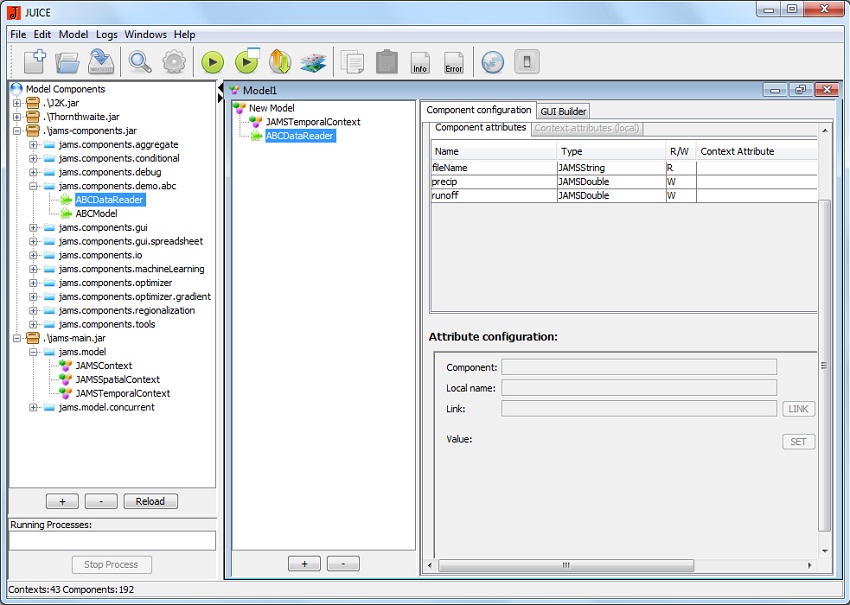Click the Save model toolbar icon
The image size is (850, 605).
tap(100, 62)
